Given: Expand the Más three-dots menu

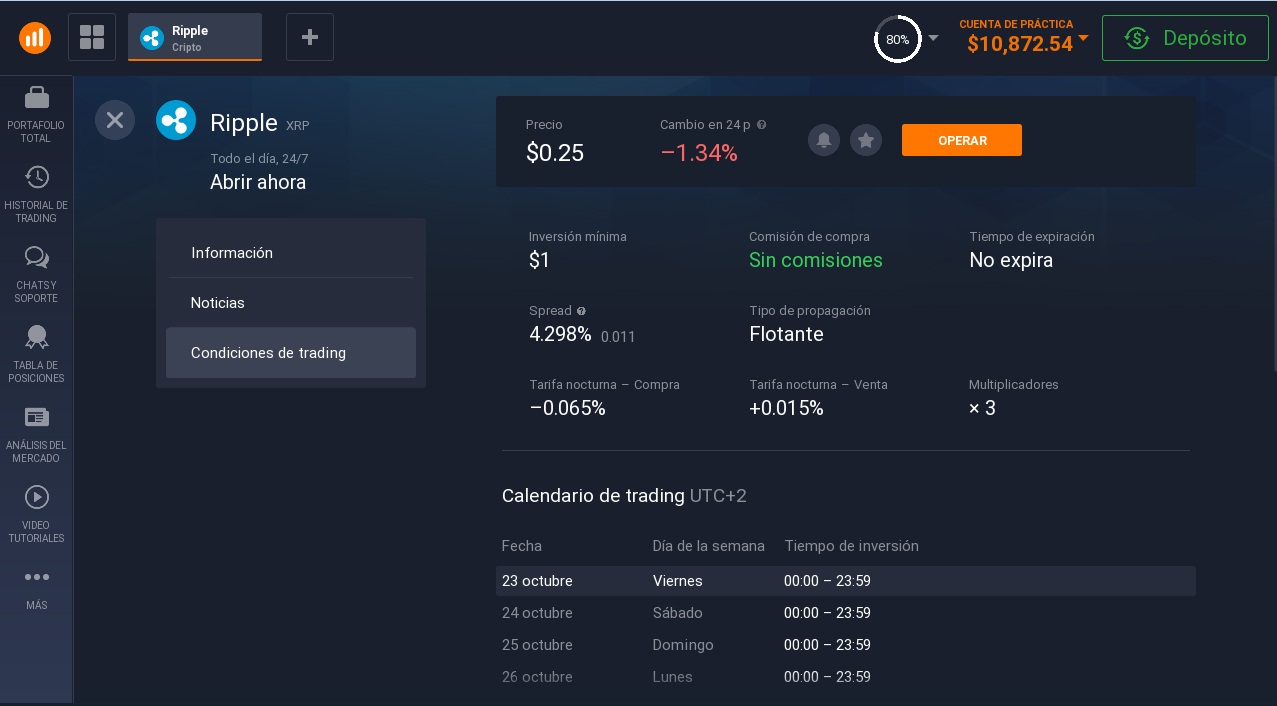Looking at the screenshot, I should 36,577.
